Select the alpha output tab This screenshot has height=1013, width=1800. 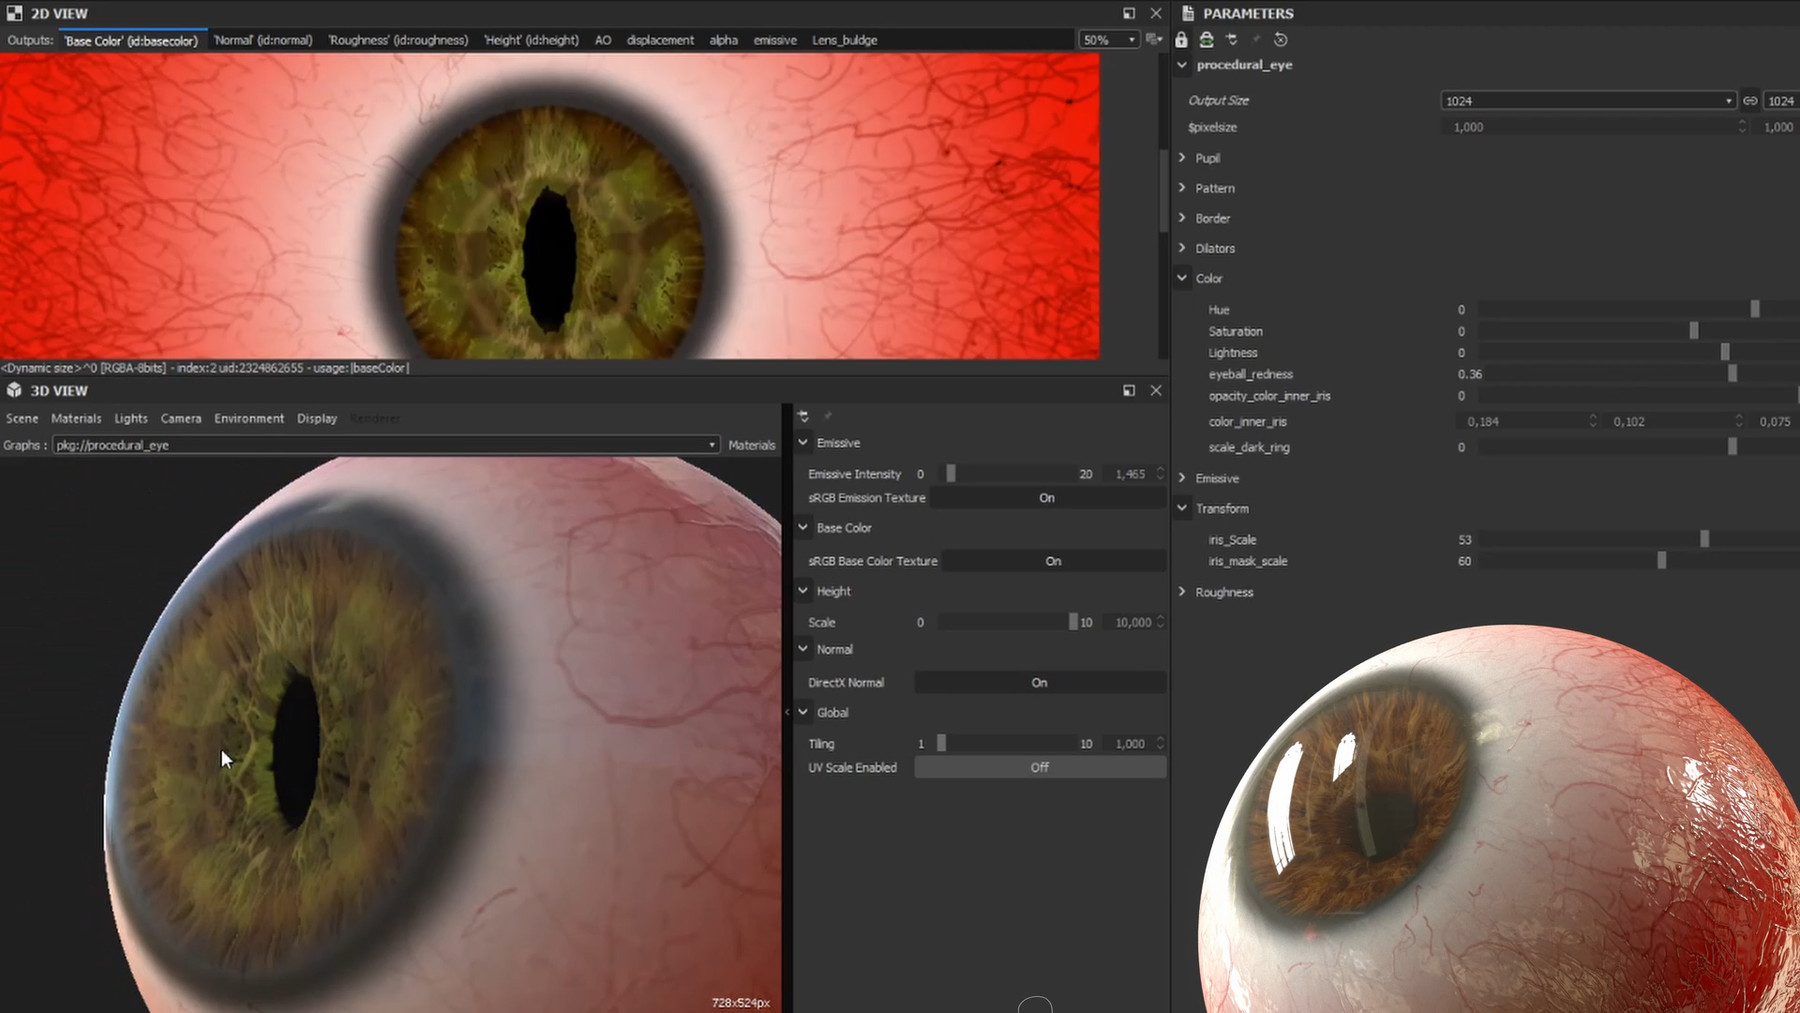click(724, 40)
